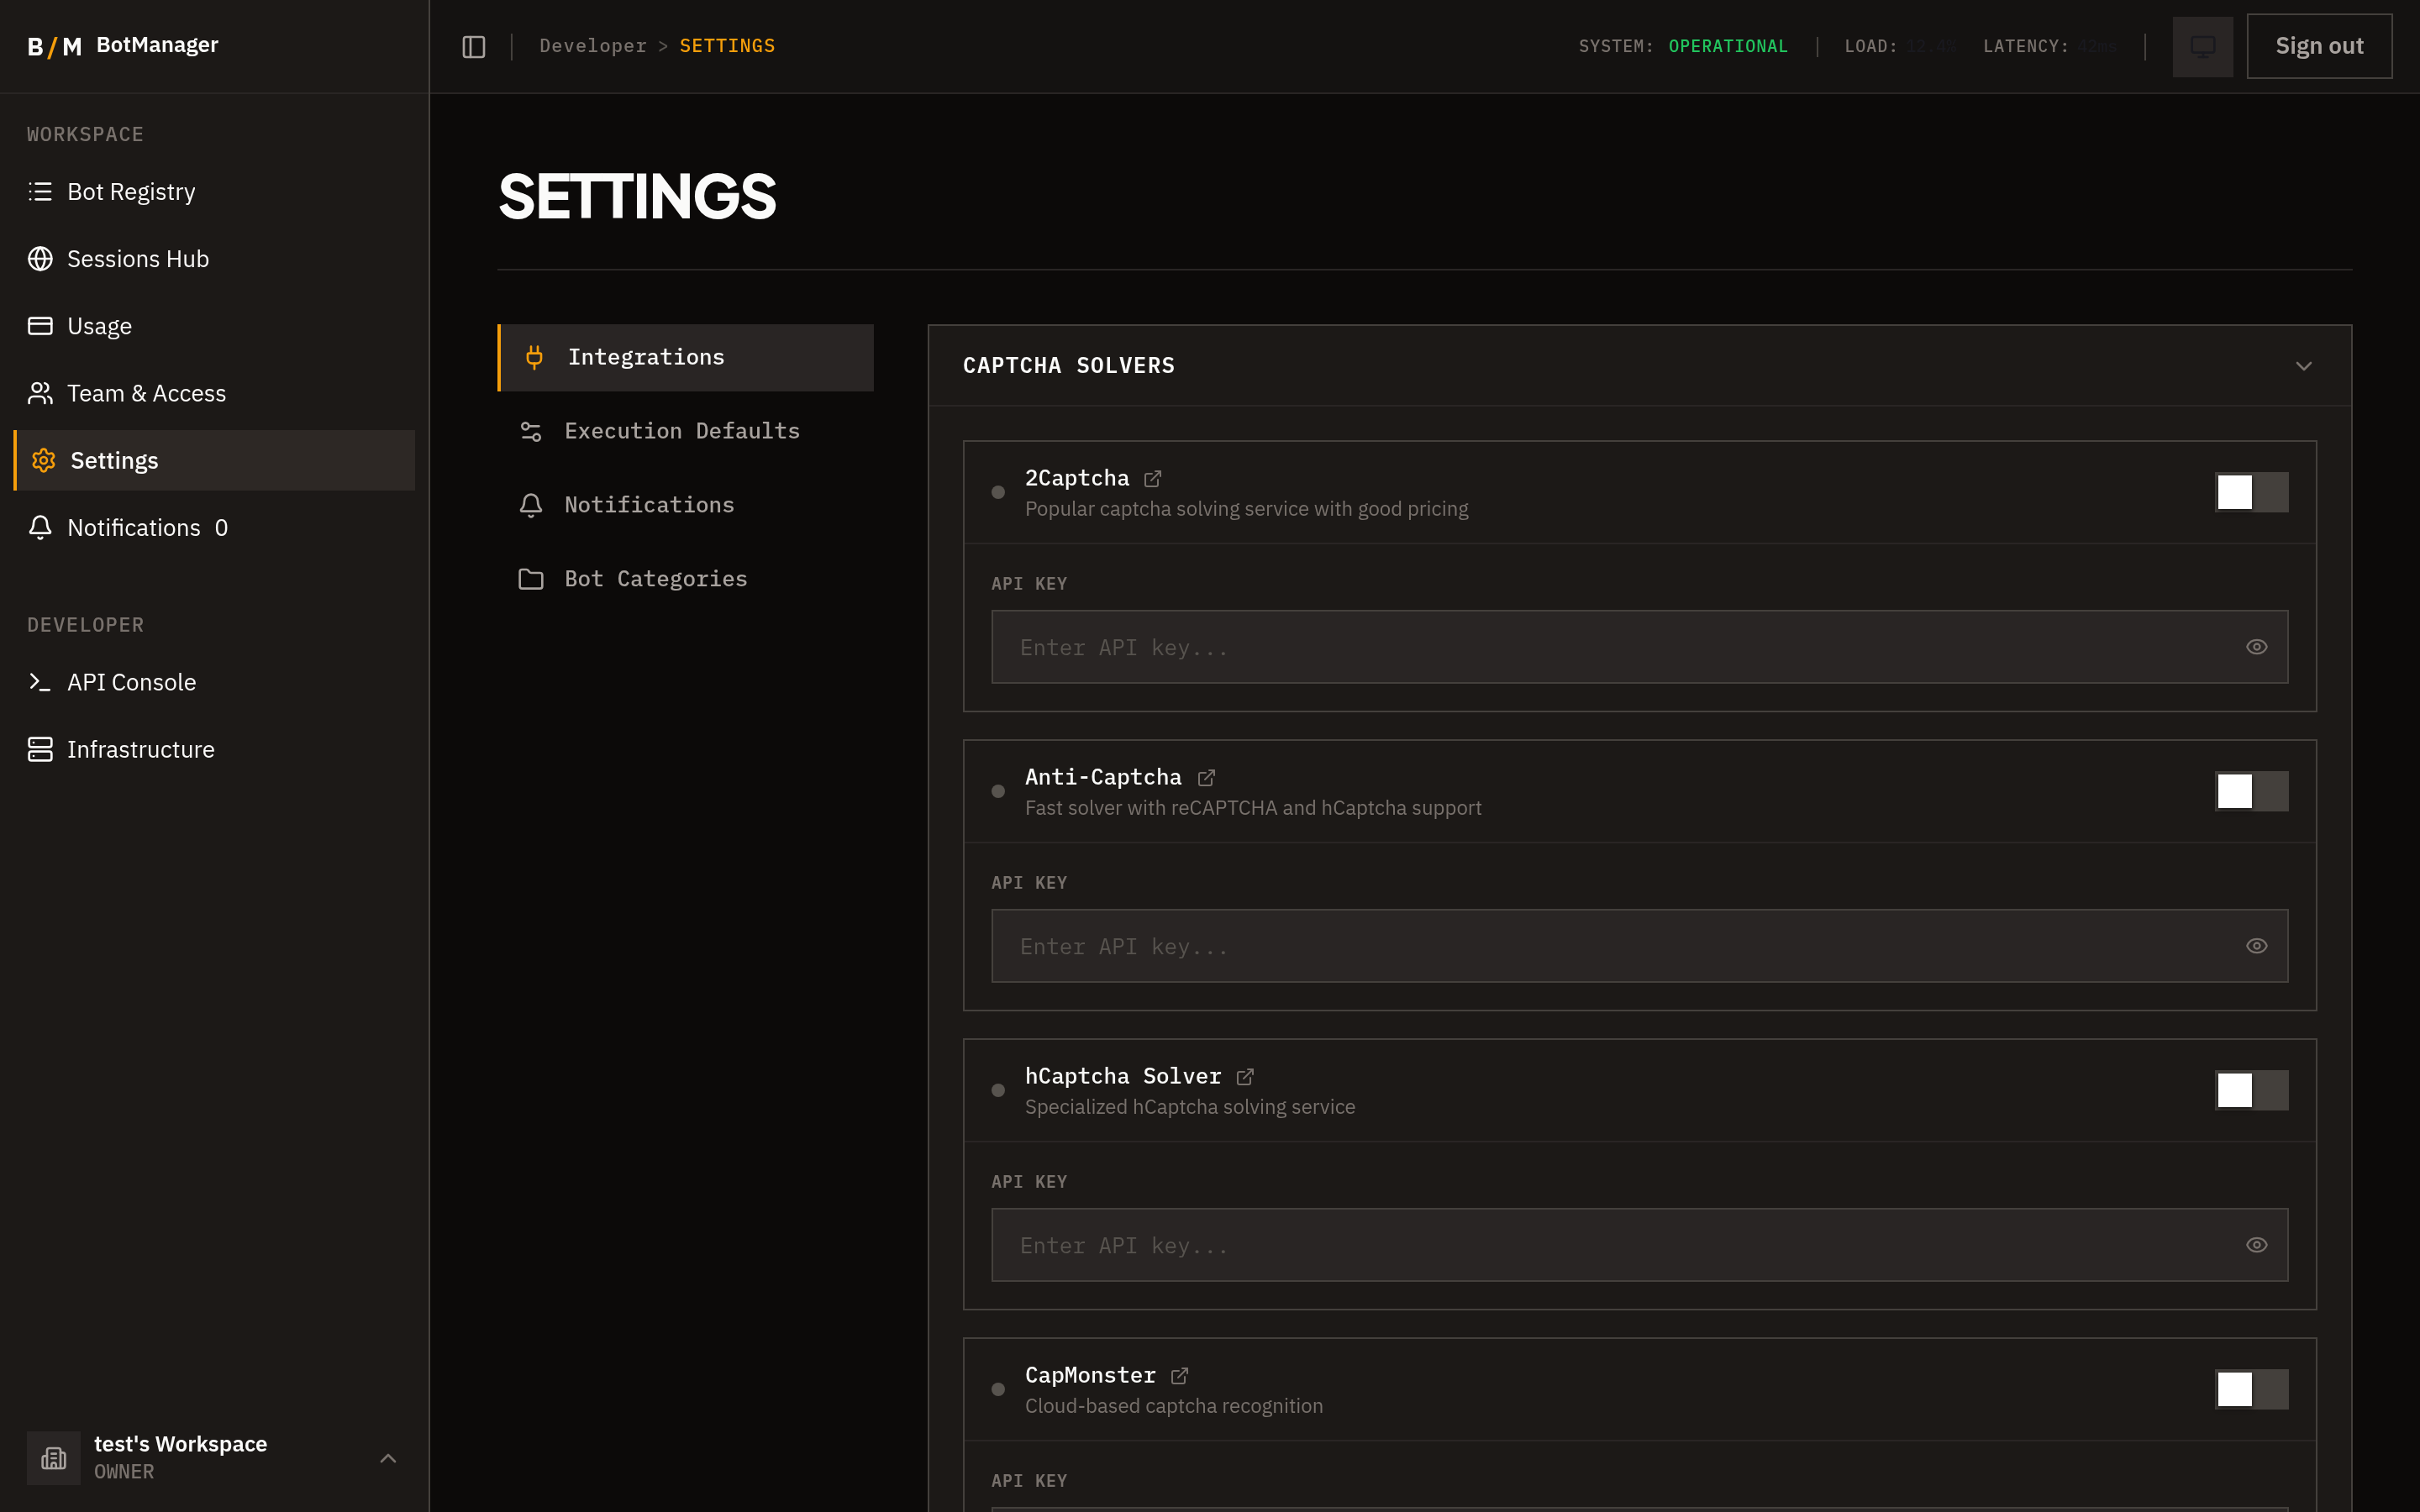The width and height of the screenshot is (2420, 1512).
Task: Open the 2Captcha external link
Action: pyautogui.click(x=1153, y=478)
